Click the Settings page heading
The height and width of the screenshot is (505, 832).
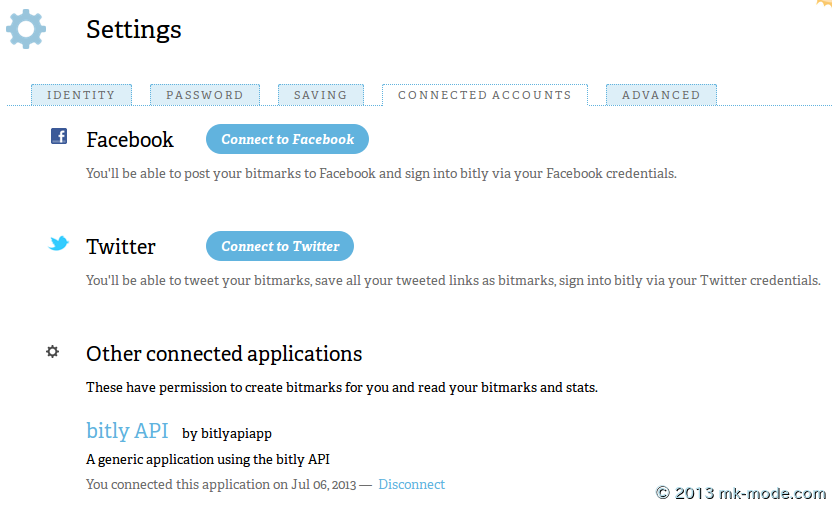[134, 30]
